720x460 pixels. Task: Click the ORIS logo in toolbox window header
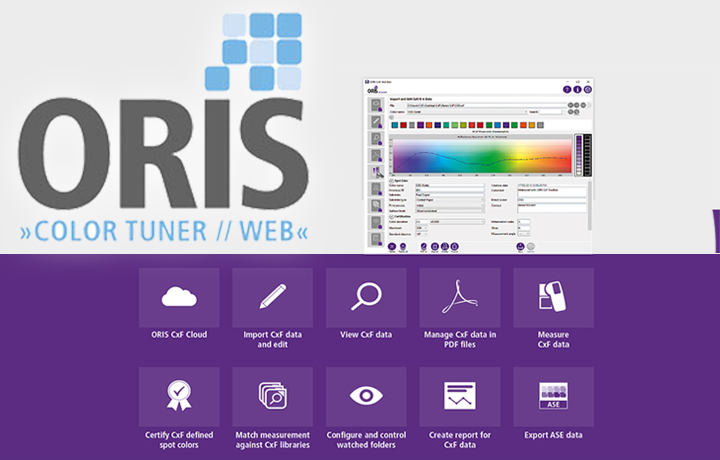tap(377, 90)
